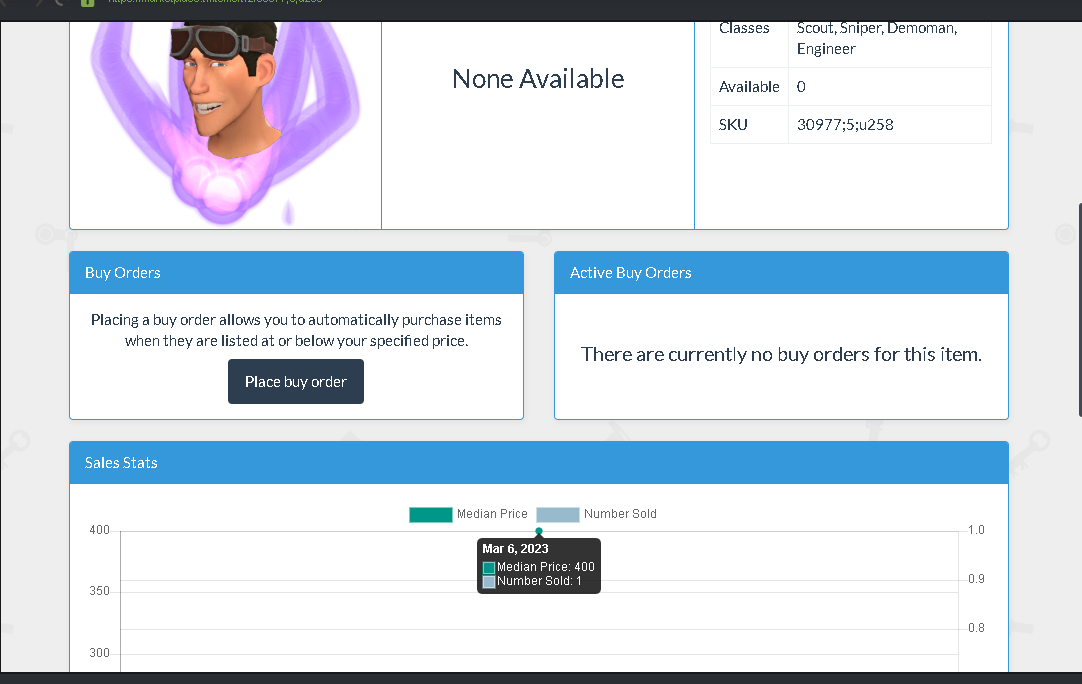Toggle the Median Price legend swatch
Screen dimensions: 1082x684
(431, 514)
